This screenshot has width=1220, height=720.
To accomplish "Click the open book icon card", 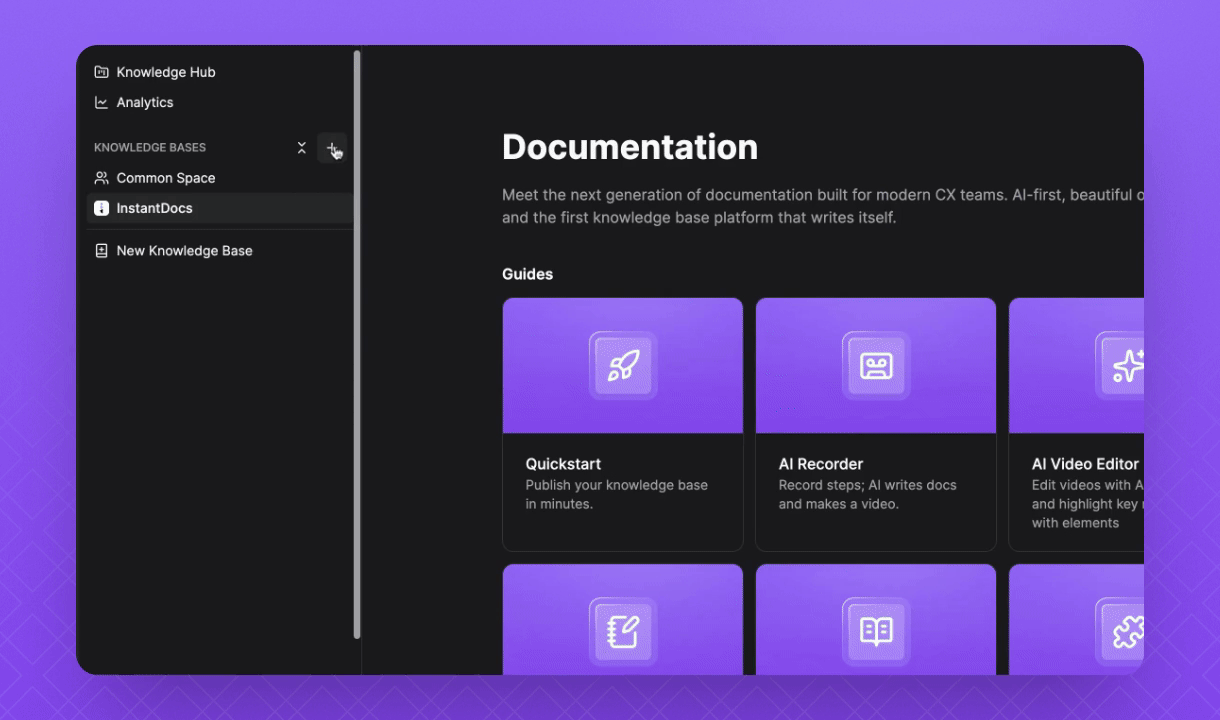I will [876, 620].
